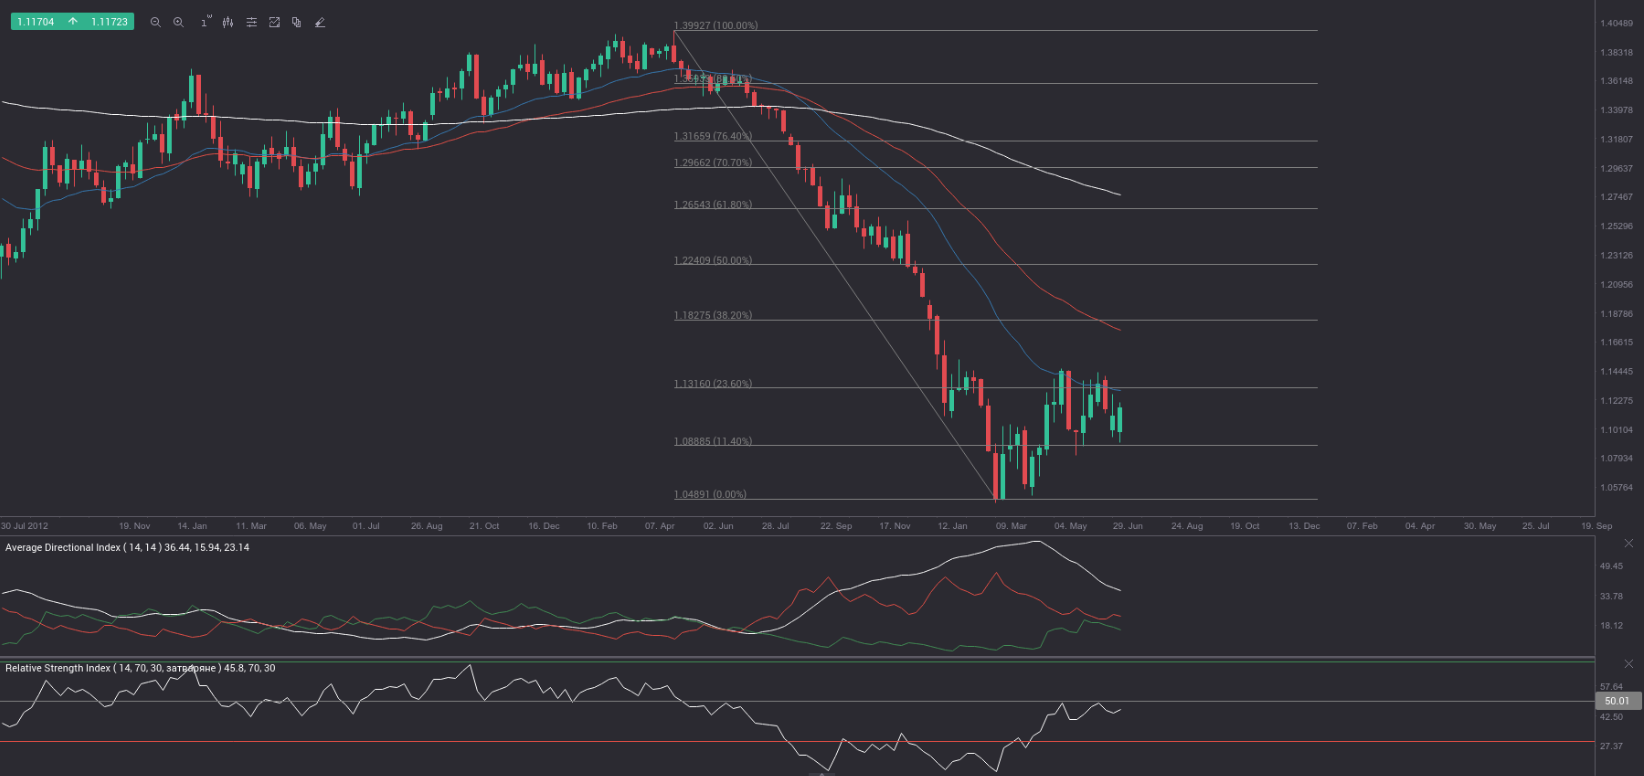The image size is (1644, 776).
Task: Click the ask price 1.11723
Action: (x=109, y=22)
